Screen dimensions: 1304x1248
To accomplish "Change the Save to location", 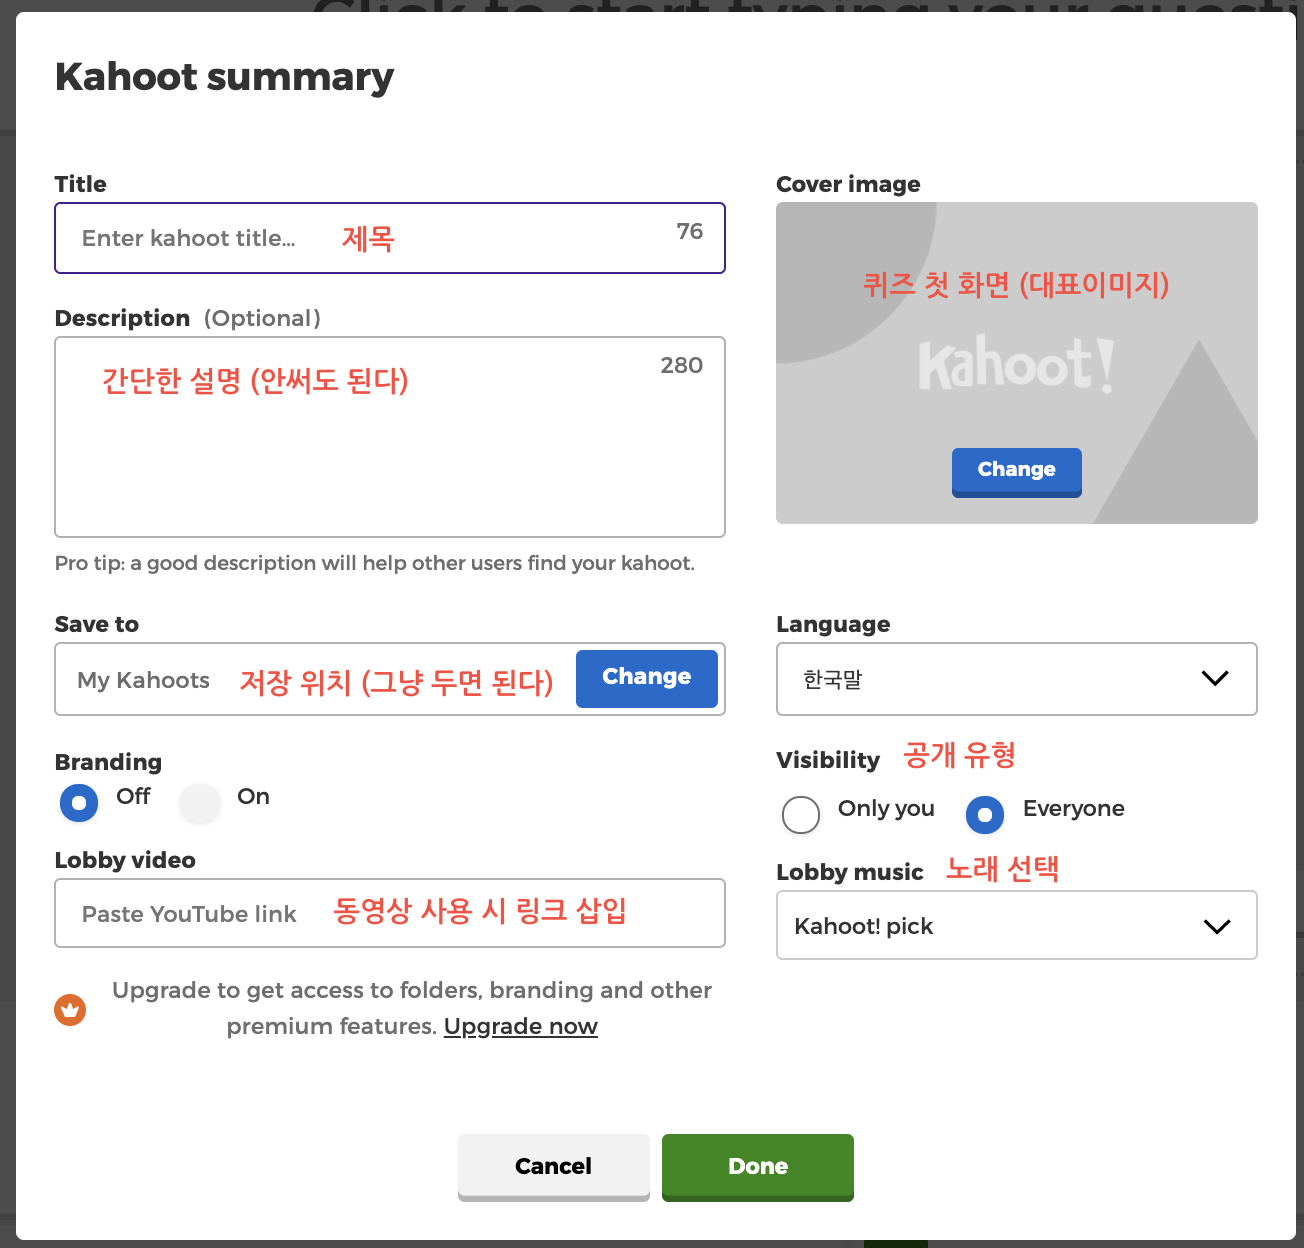I will (x=646, y=678).
